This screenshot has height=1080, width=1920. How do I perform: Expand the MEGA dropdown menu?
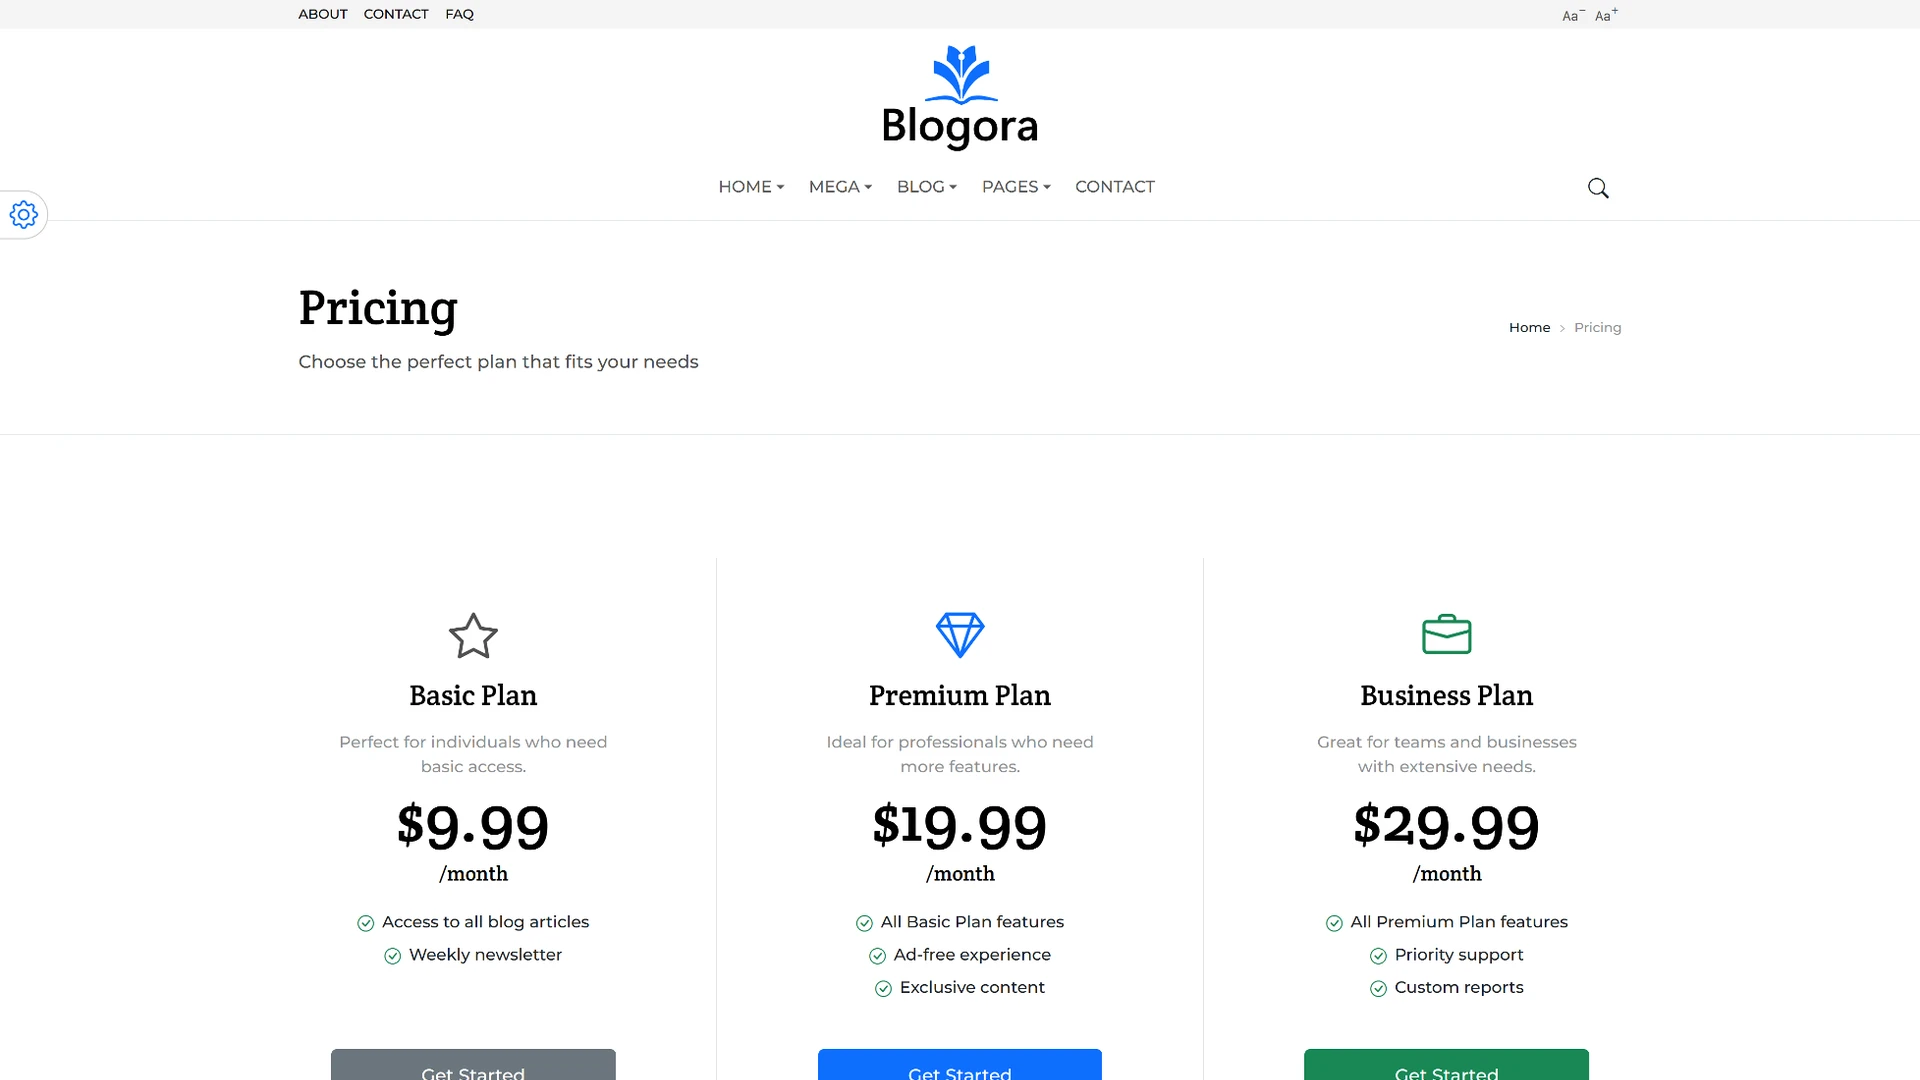840,187
